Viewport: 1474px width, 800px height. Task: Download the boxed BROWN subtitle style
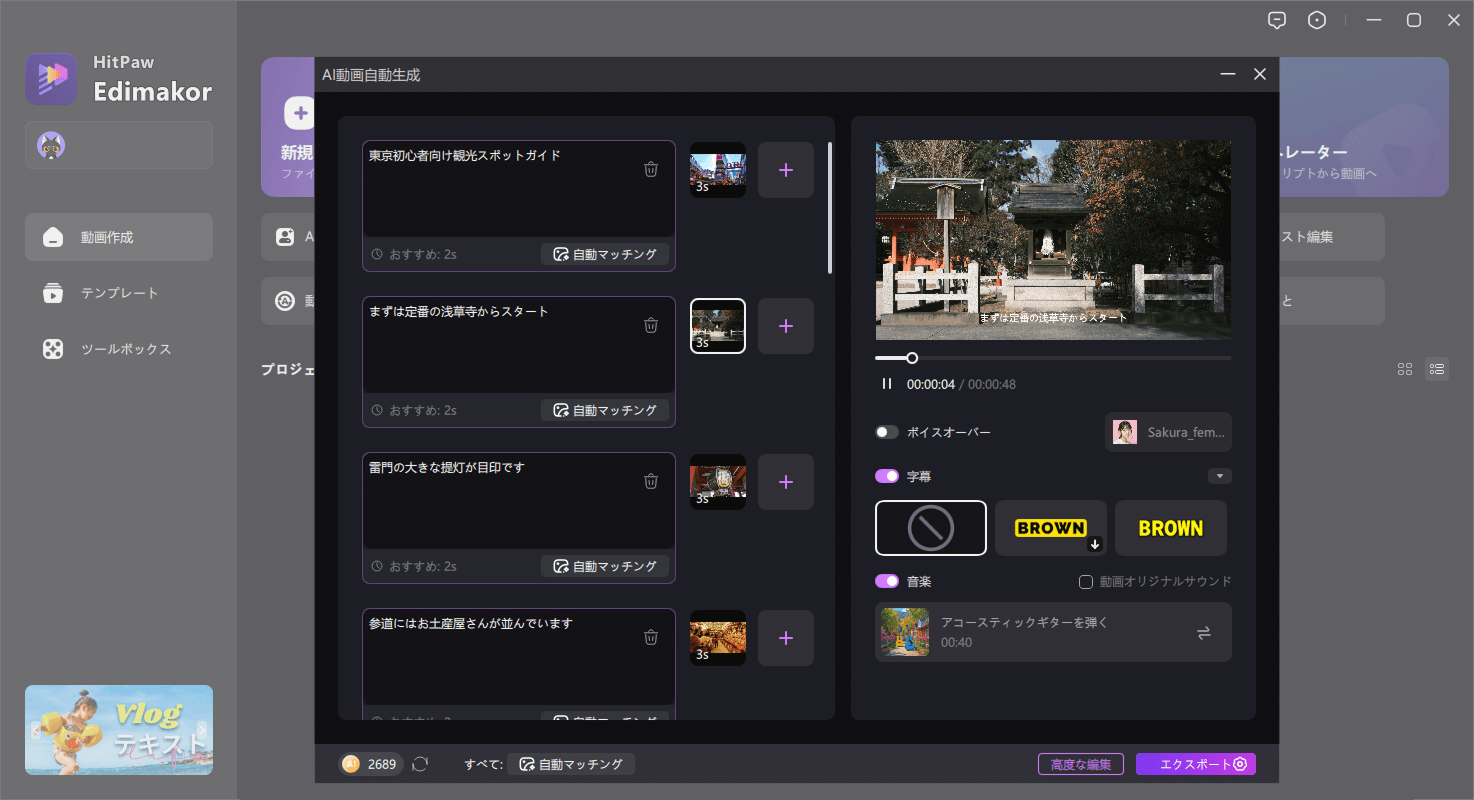[x=1095, y=544]
